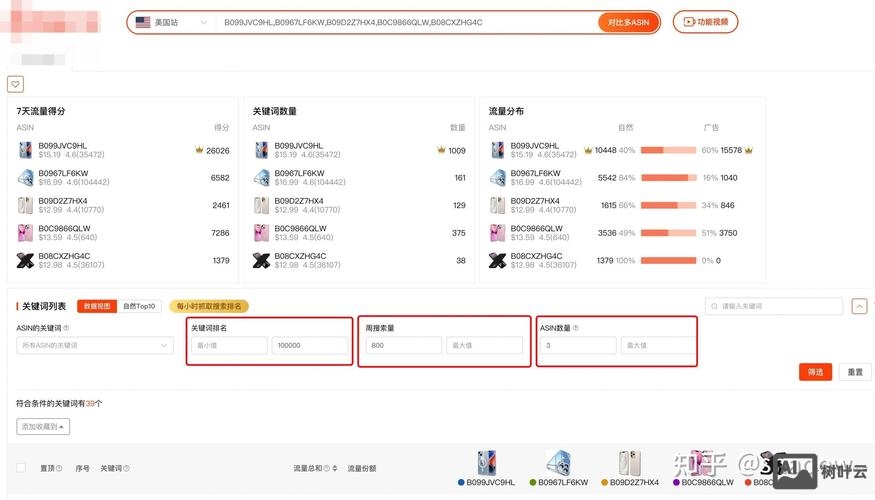
Task: Click the orange color dot beside B09D2Z7HX4
Action: tap(604, 482)
